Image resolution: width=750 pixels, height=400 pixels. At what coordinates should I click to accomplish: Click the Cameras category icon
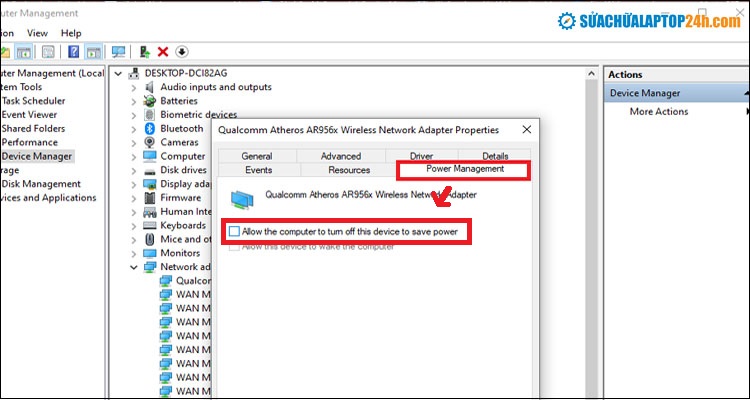click(x=149, y=143)
